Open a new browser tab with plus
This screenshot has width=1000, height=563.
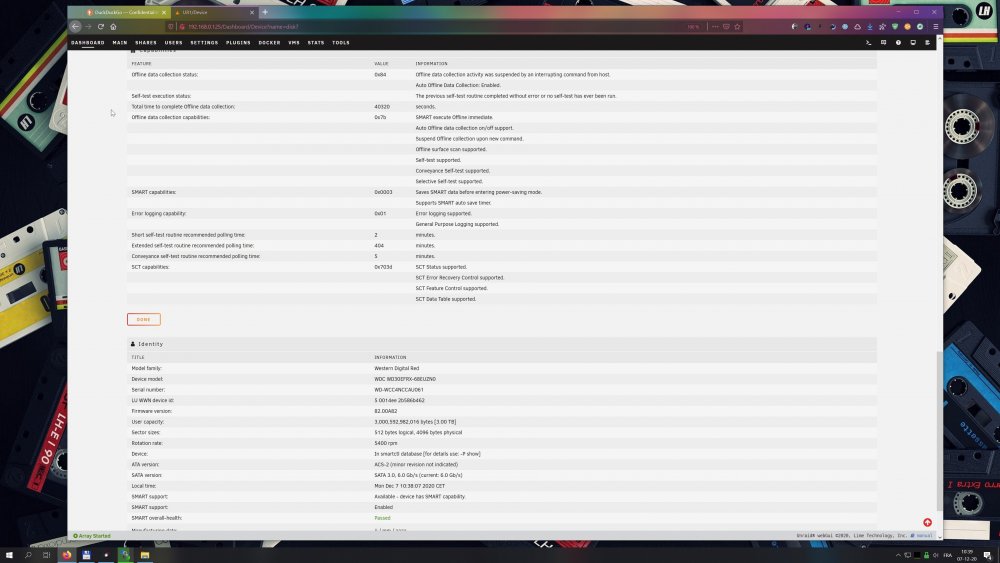265,12
